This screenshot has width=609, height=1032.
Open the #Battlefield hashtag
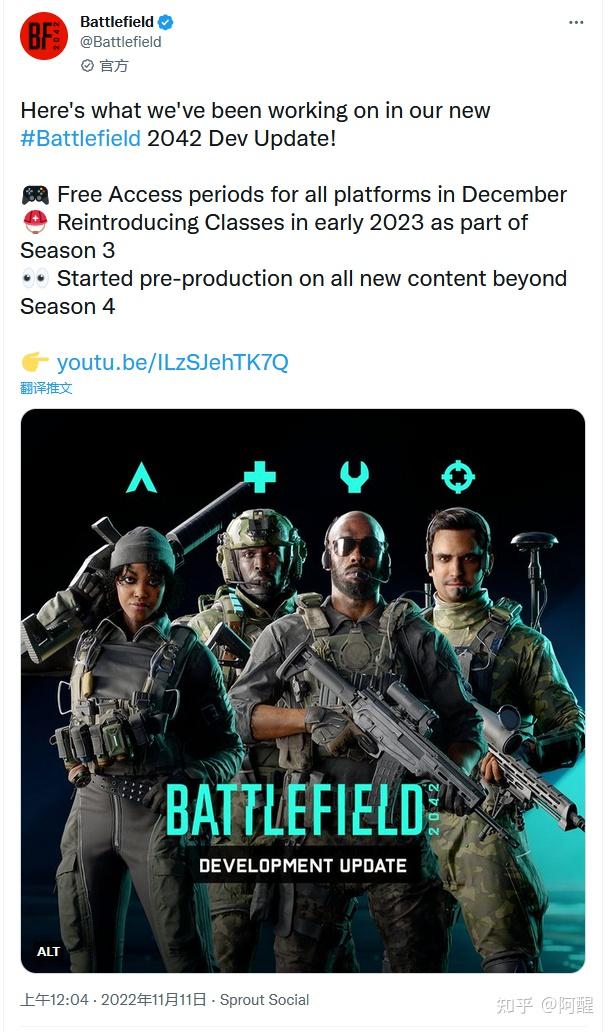[x=80, y=138]
